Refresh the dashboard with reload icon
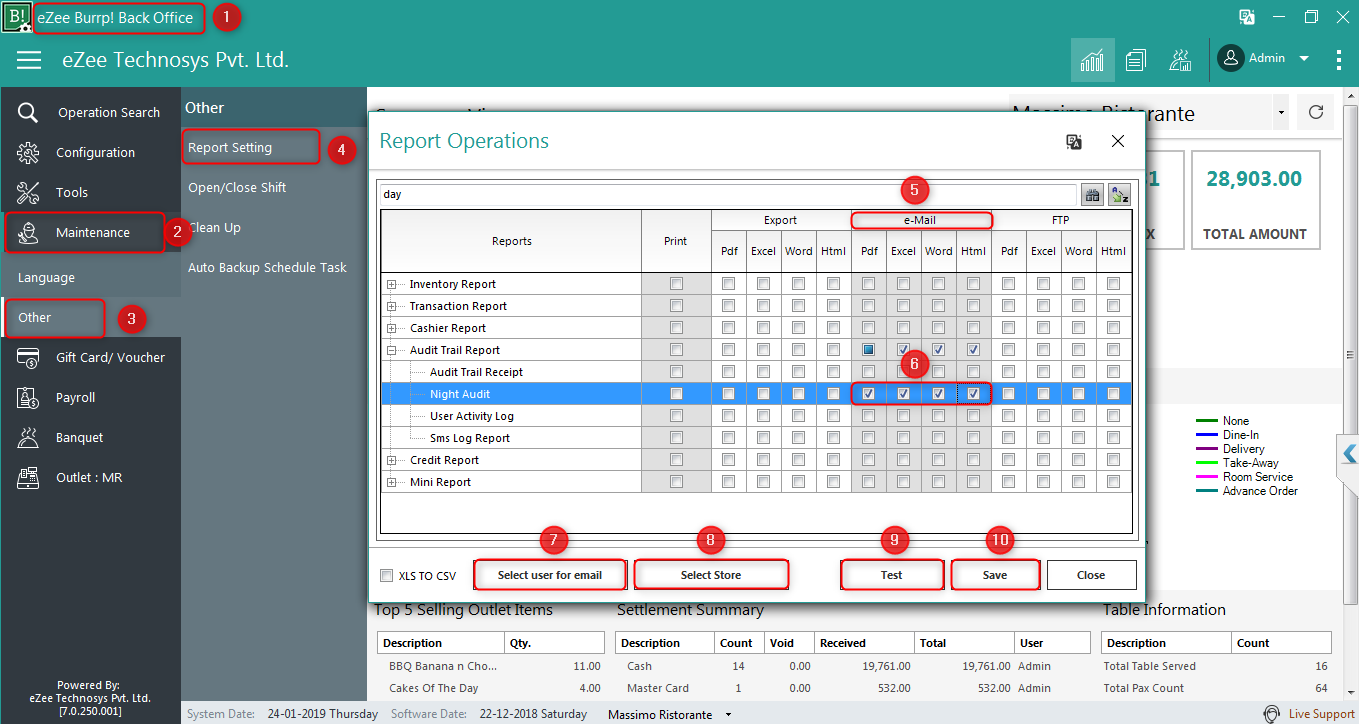1359x724 pixels. point(1316,112)
